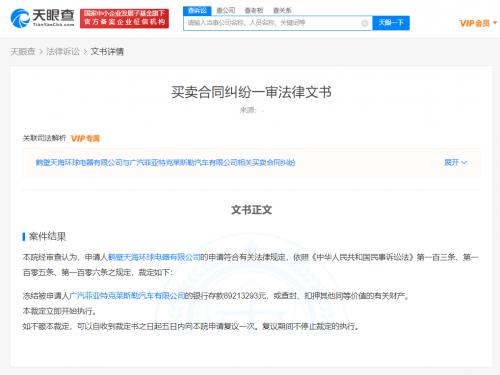Viewport: 500px width, 375px height.
Task: Click the 文书正文 heading
Action: [251, 210]
